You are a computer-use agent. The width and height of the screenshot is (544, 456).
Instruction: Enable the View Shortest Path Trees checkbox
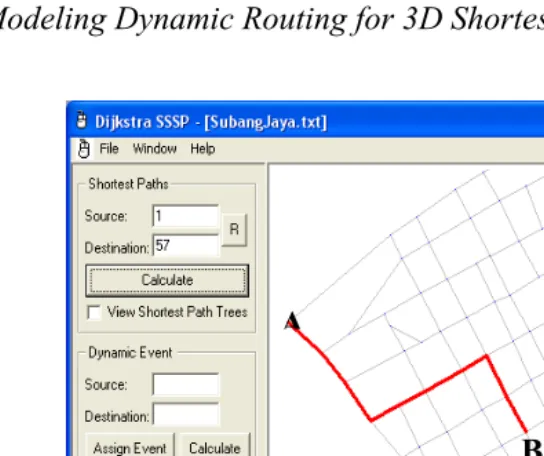(94, 312)
